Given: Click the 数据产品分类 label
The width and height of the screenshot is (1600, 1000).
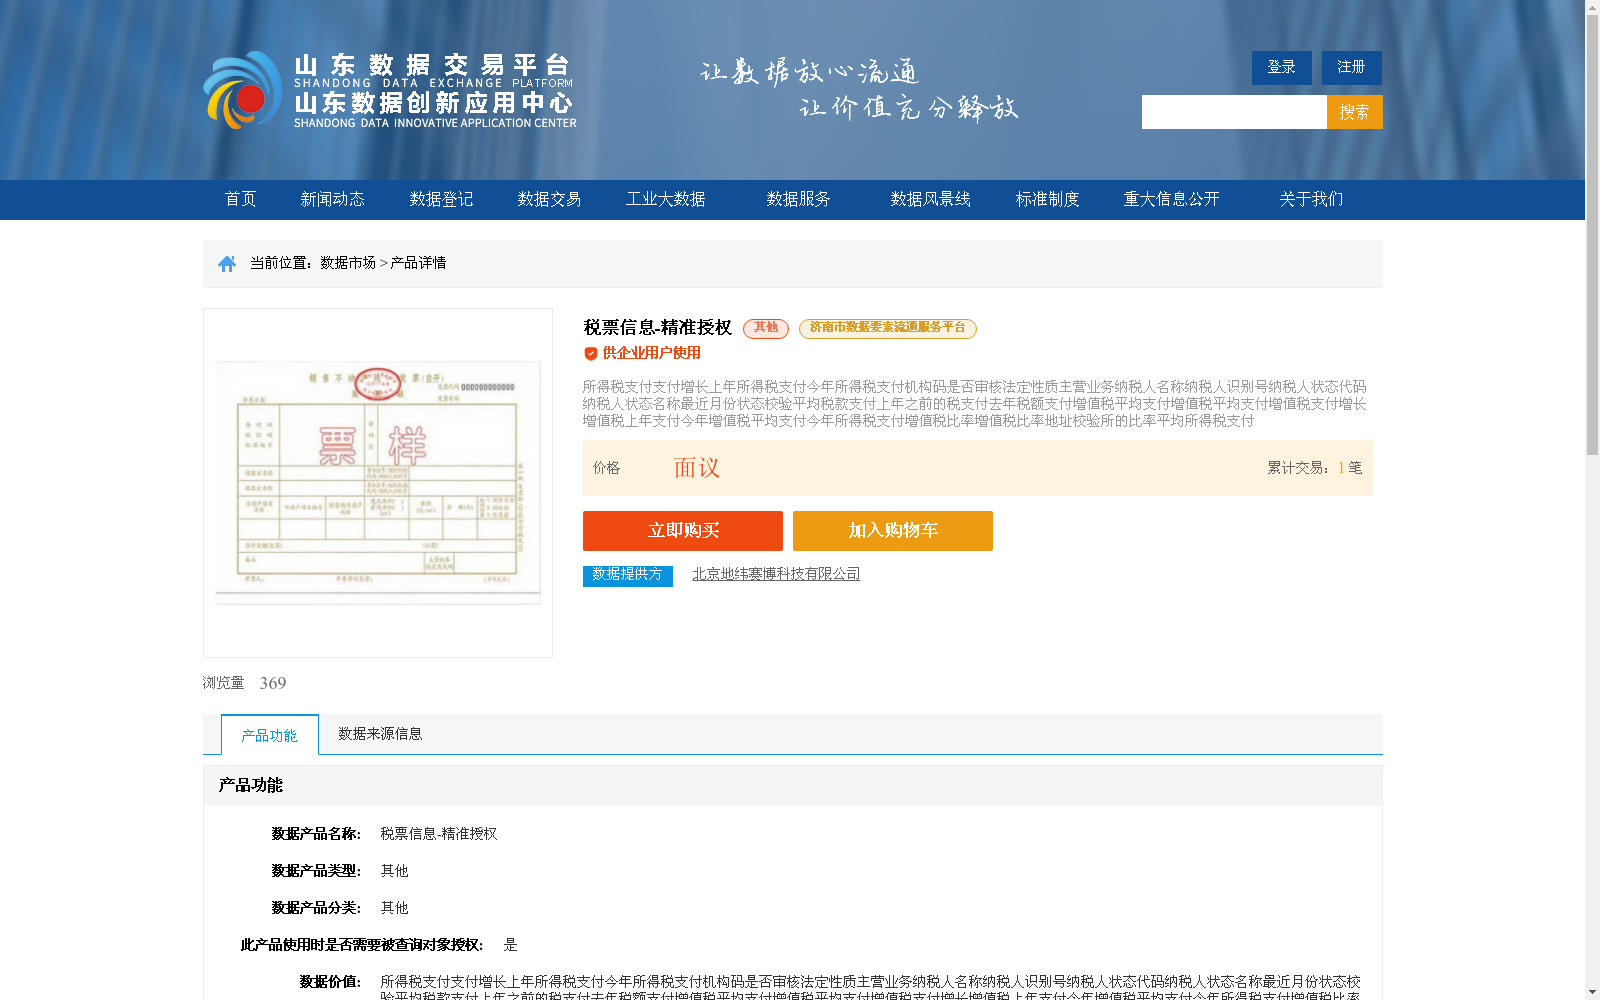Looking at the screenshot, I should [x=316, y=908].
